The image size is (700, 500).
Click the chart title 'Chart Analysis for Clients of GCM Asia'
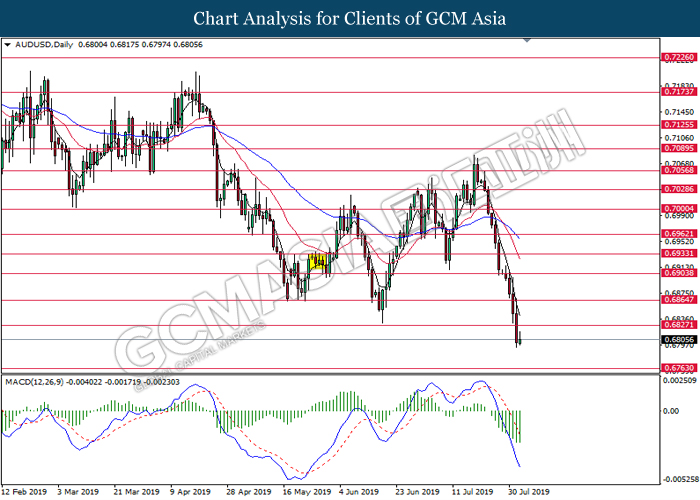349,18
